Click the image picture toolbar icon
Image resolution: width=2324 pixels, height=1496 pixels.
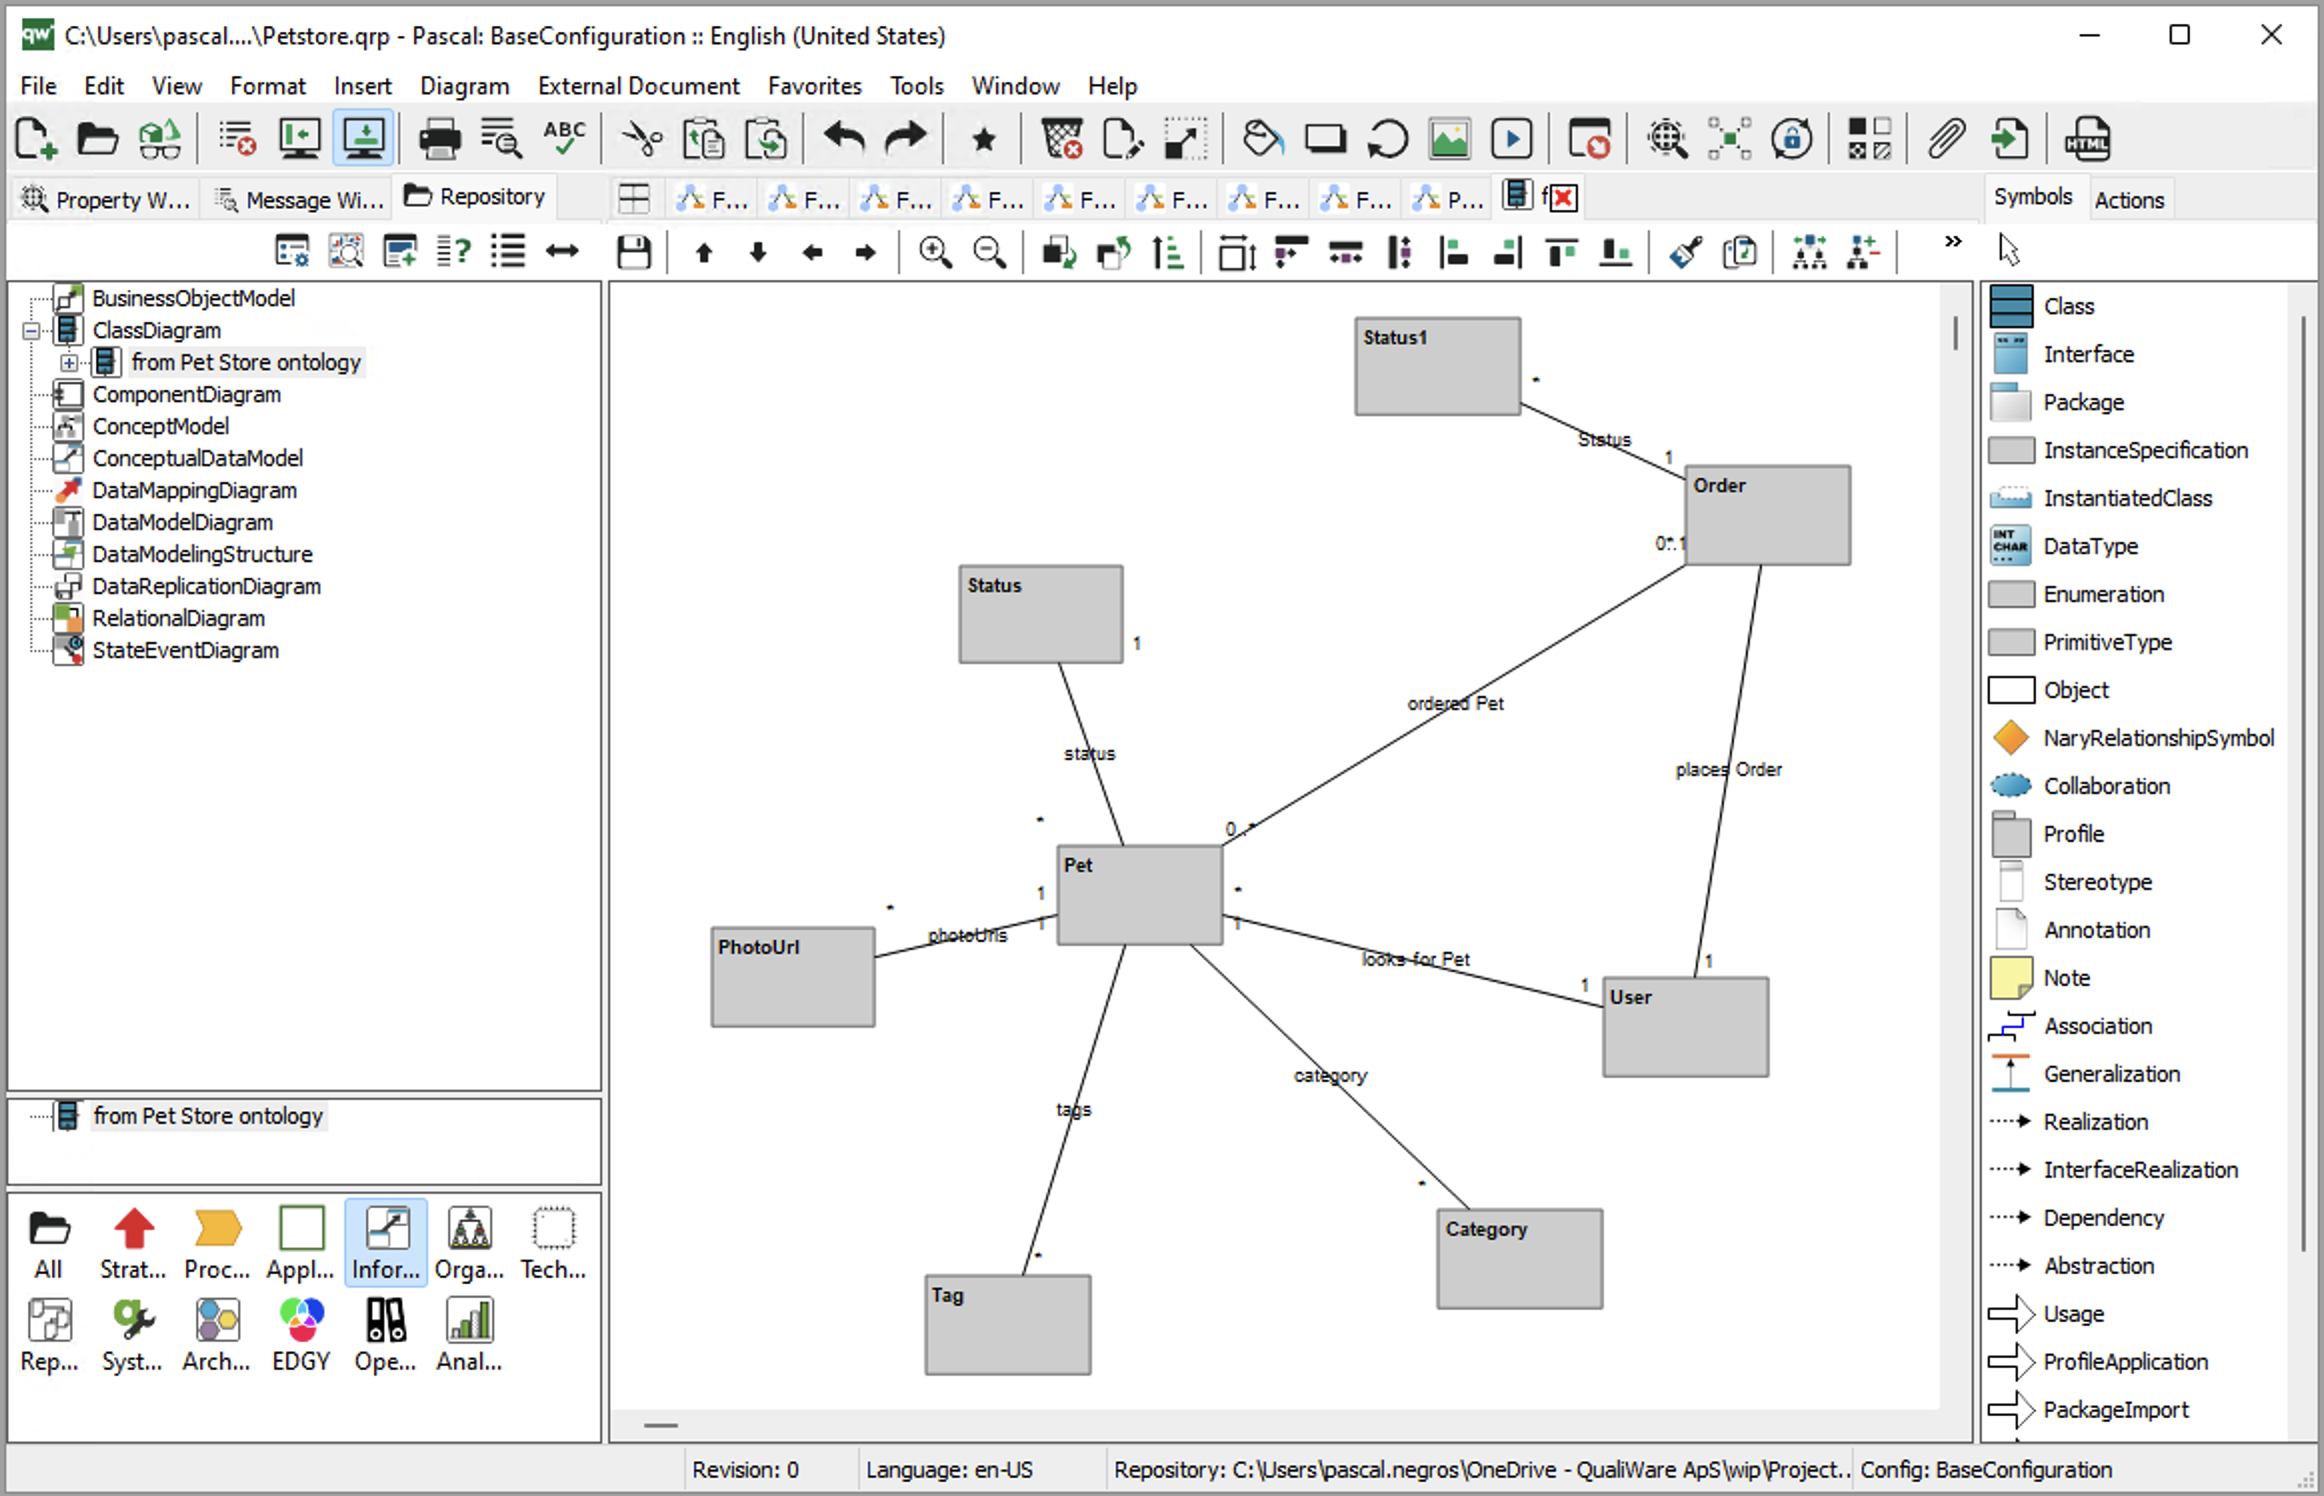[x=1450, y=139]
